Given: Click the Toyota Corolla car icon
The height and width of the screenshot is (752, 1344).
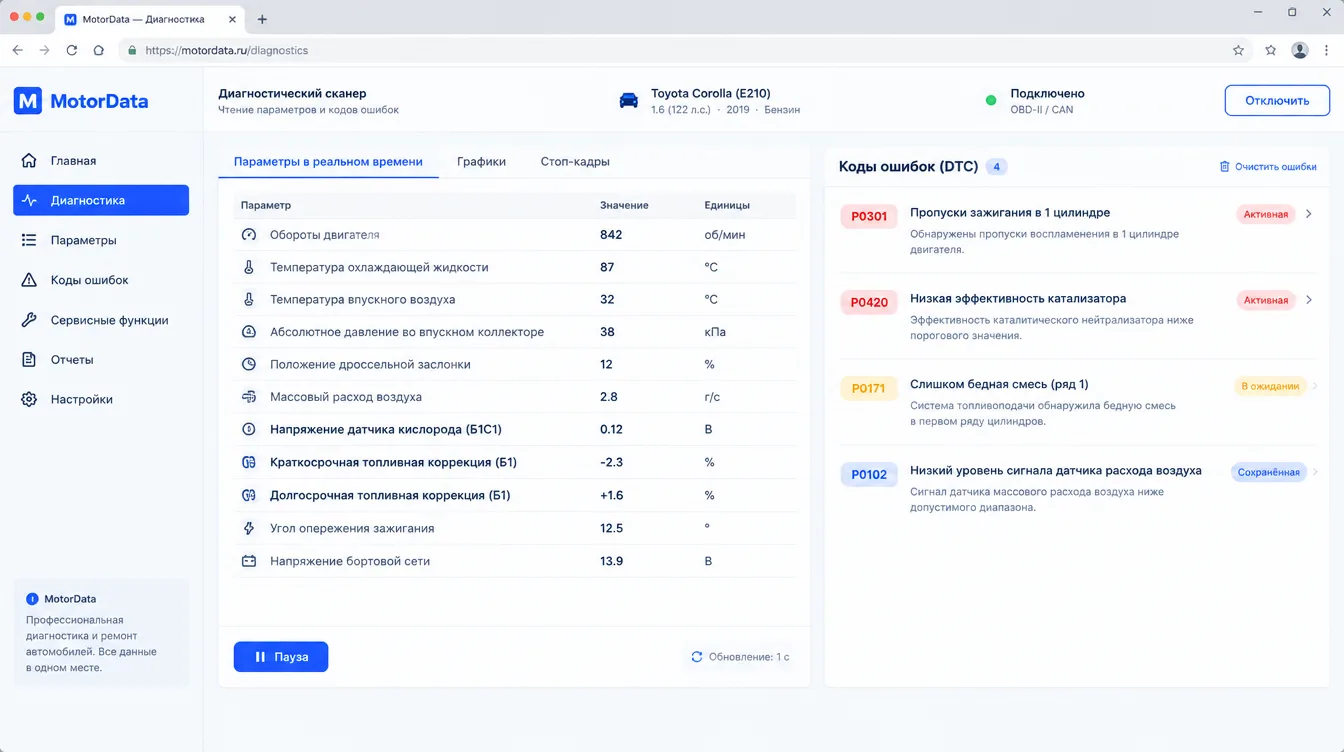Looking at the screenshot, I should (x=628, y=100).
